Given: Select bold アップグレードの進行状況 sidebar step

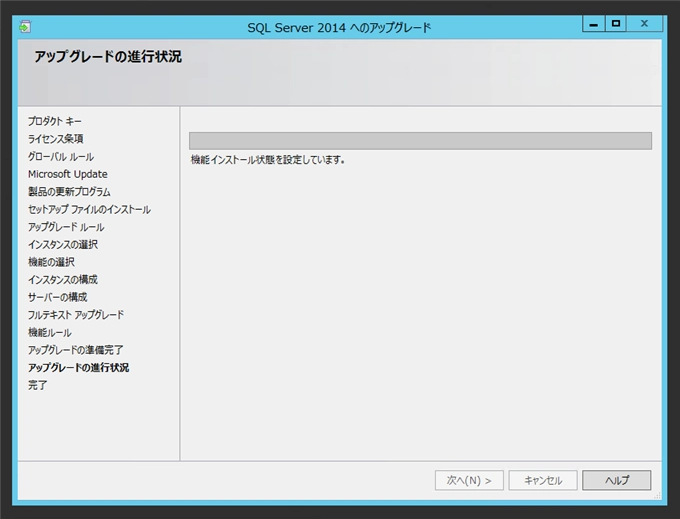Looking at the screenshot, I should click(78, 368).
